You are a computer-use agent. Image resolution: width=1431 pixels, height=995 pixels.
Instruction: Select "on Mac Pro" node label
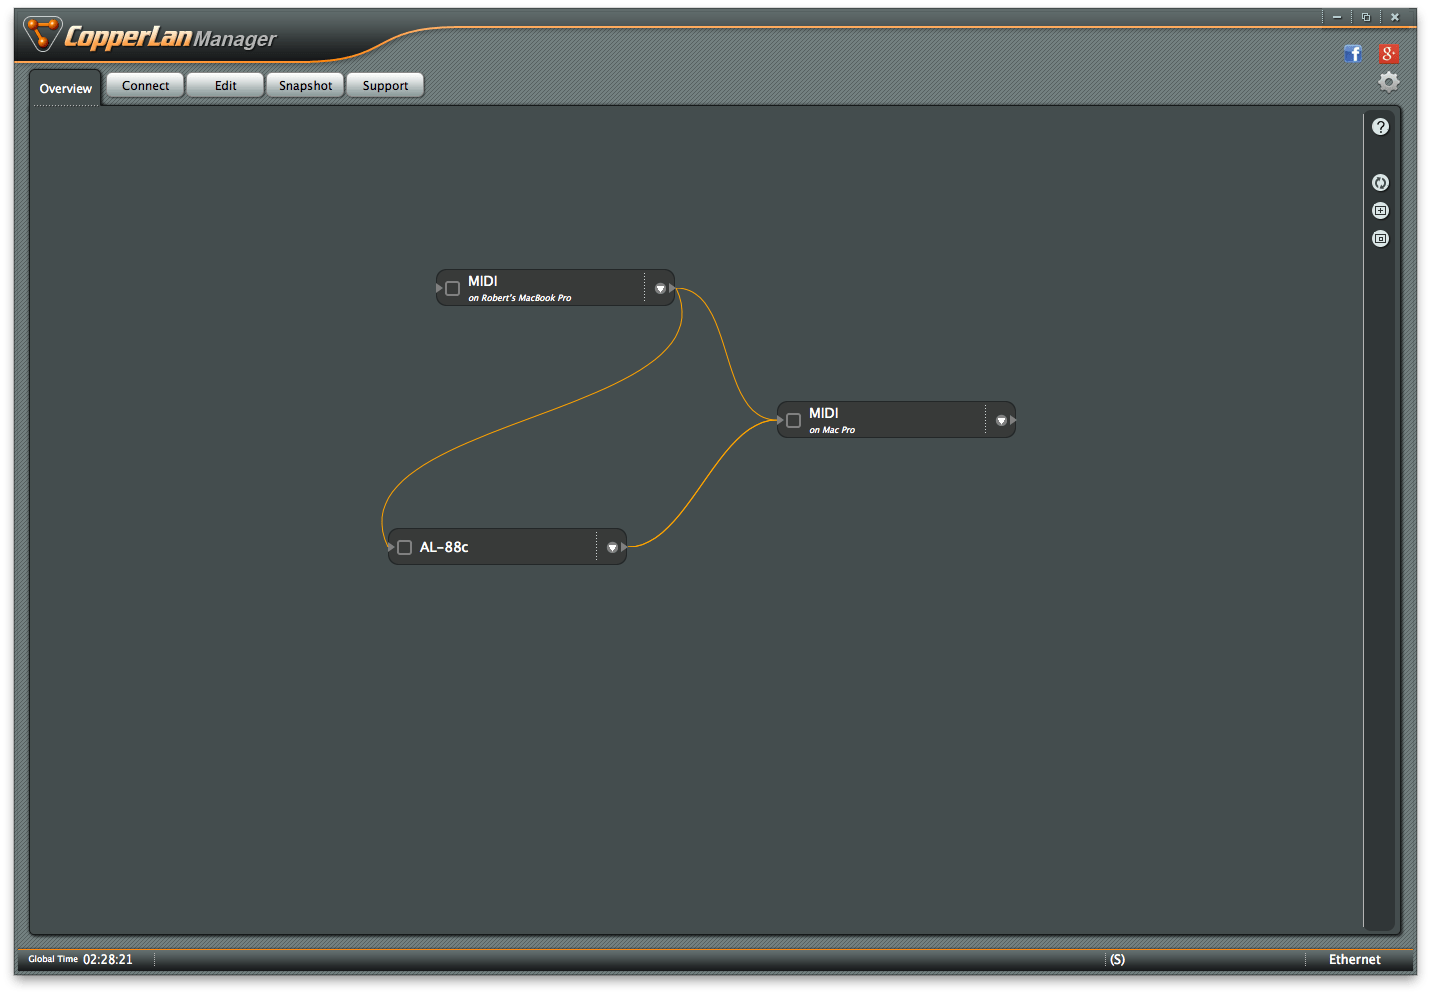(x=832, y=430)
